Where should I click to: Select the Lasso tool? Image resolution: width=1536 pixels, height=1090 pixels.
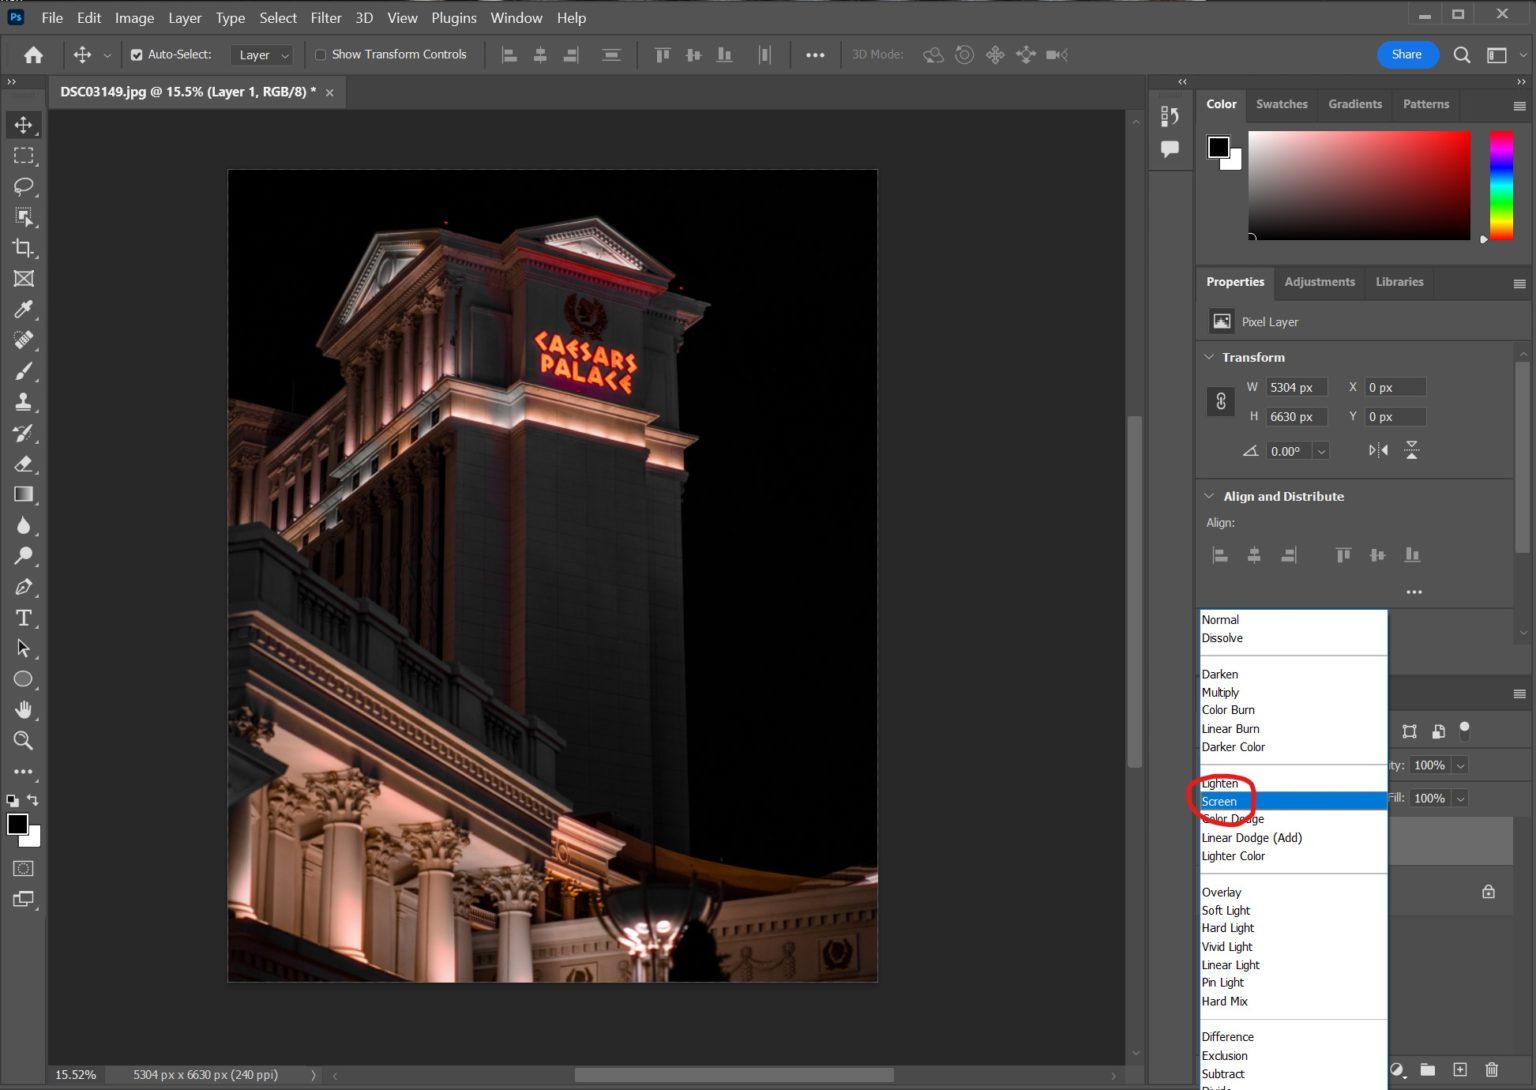[x=23, y=186]
